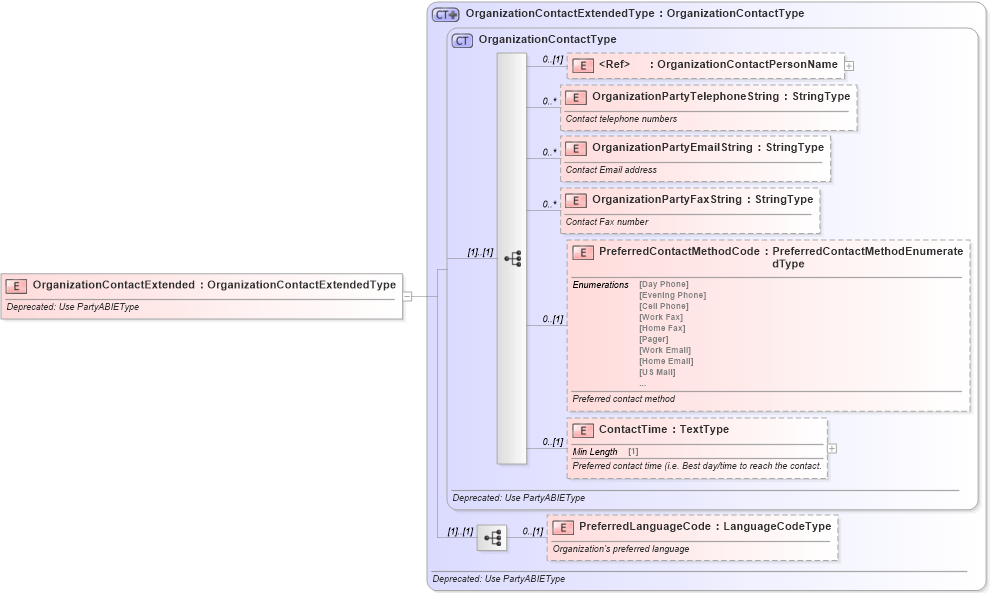Screen dimensions: 990x593
Task: Click the sequence compositor inside OrganizationContactType
Action: (513, 258)
